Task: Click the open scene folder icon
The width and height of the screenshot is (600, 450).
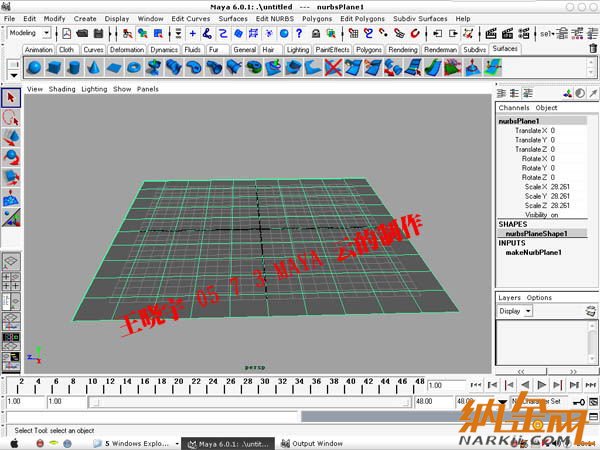Action: (x=82, y=34)
